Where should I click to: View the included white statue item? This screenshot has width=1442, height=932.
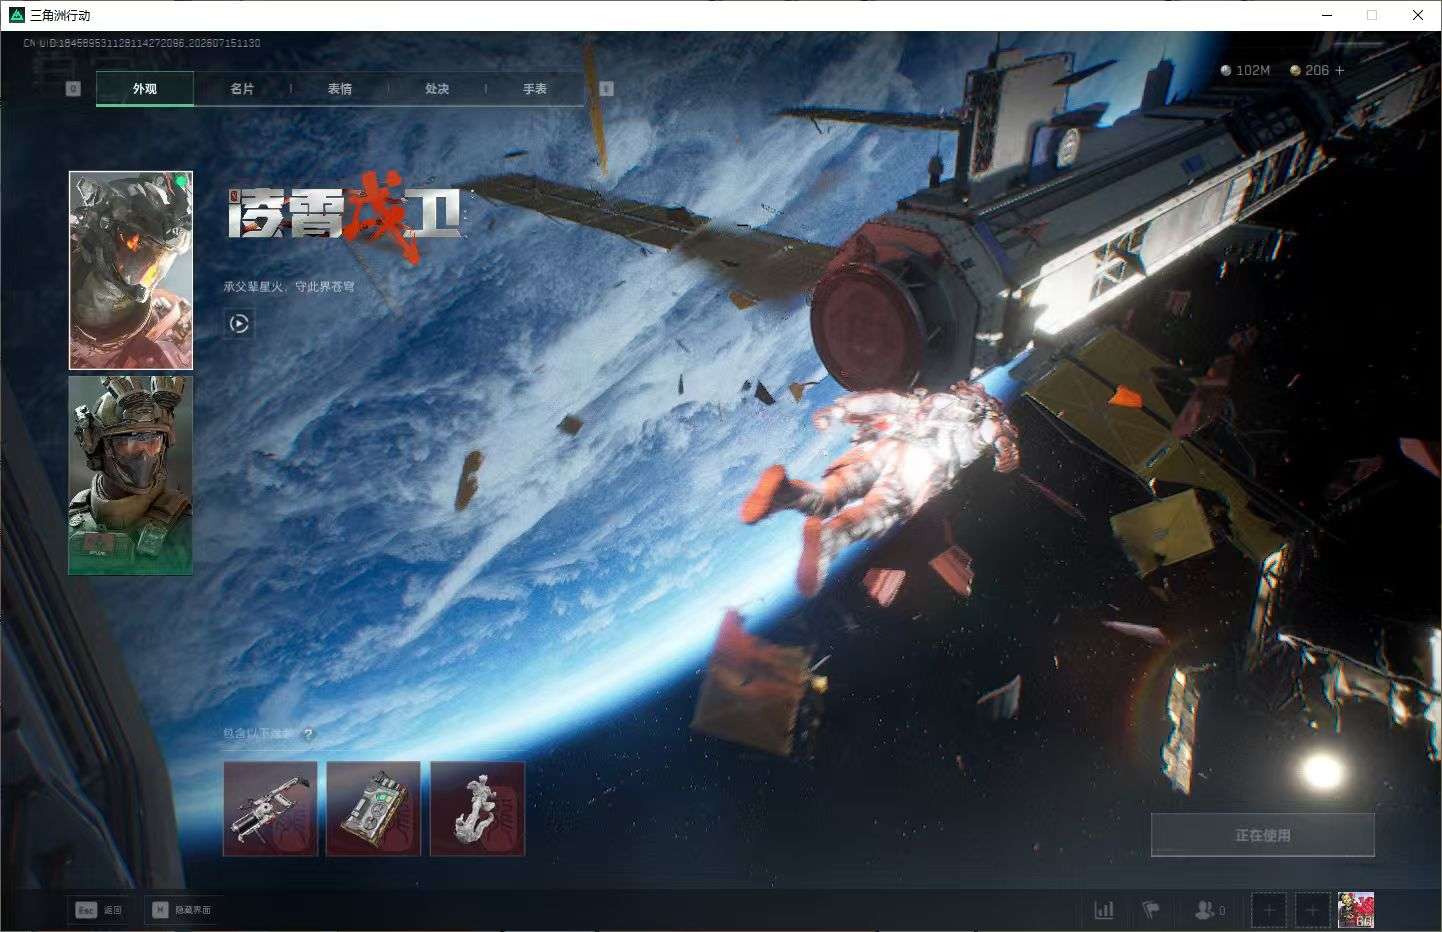tap(477, 809)
